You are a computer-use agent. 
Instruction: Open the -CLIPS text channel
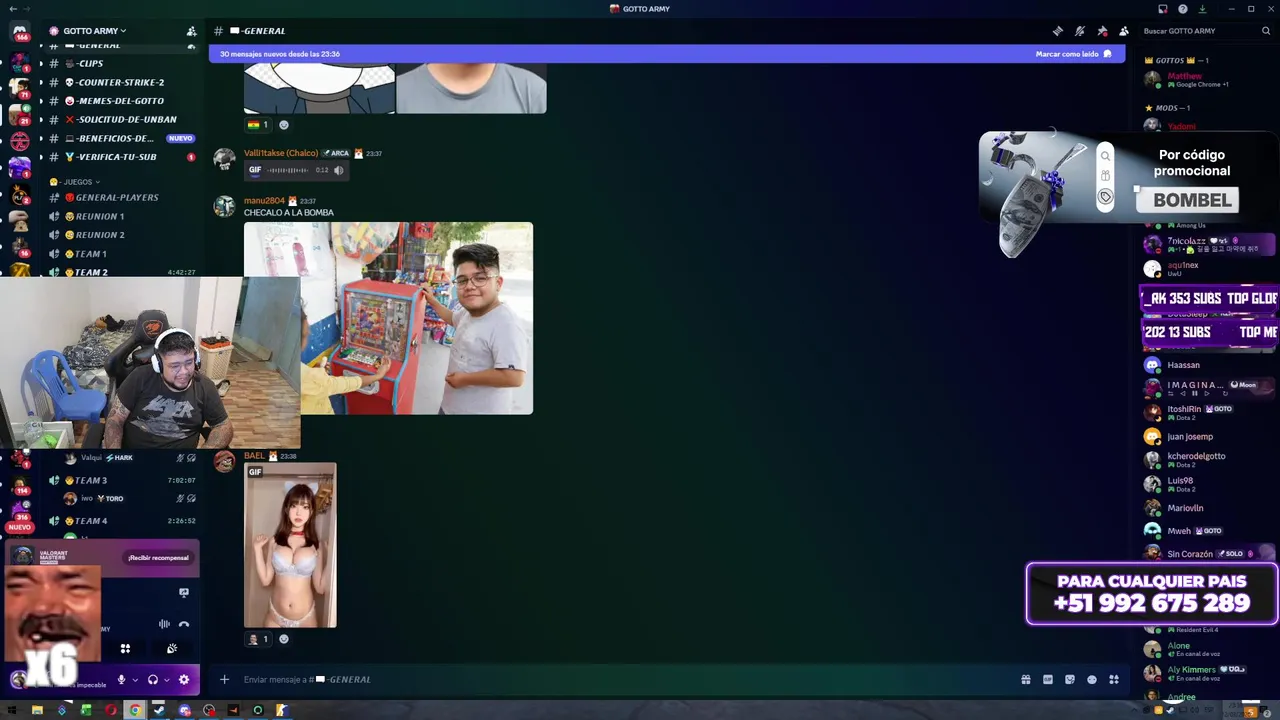coord(120,64)
